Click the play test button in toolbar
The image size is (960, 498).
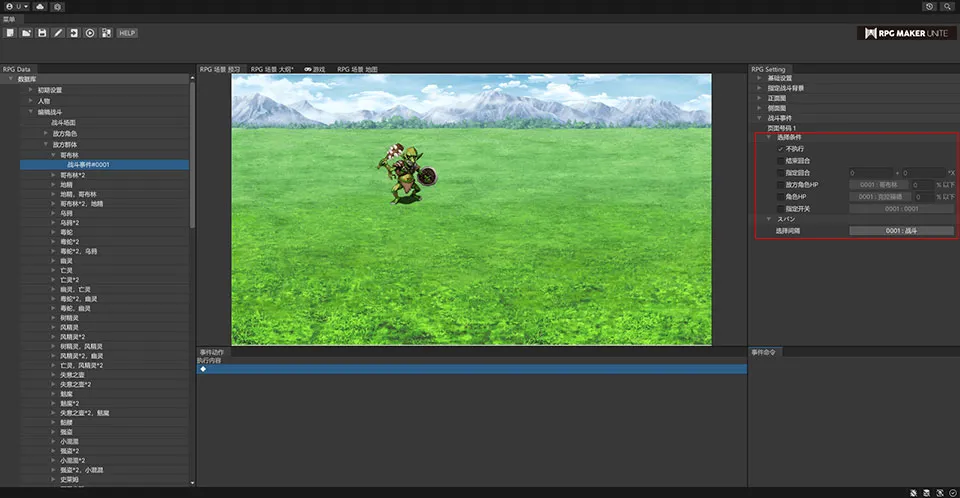tap(90, 33)
